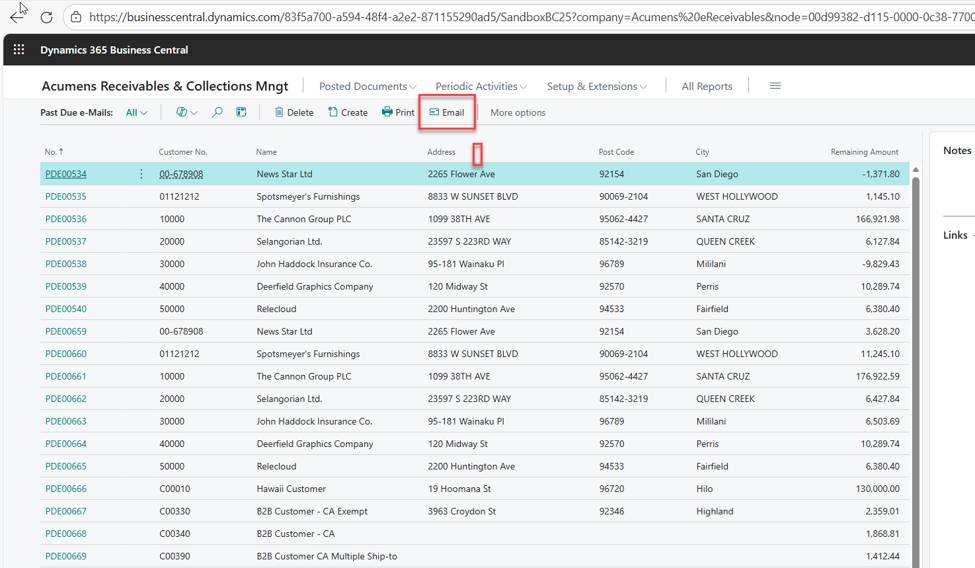
Task: Sort by Remaining Amount column header
Action: [864, 152]
